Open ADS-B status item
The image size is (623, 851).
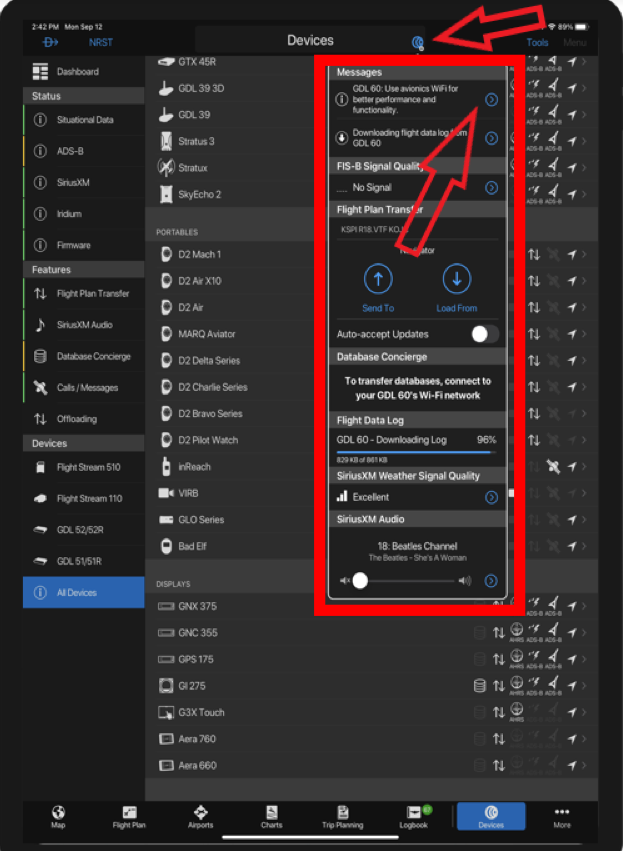[x=84, y=151]
